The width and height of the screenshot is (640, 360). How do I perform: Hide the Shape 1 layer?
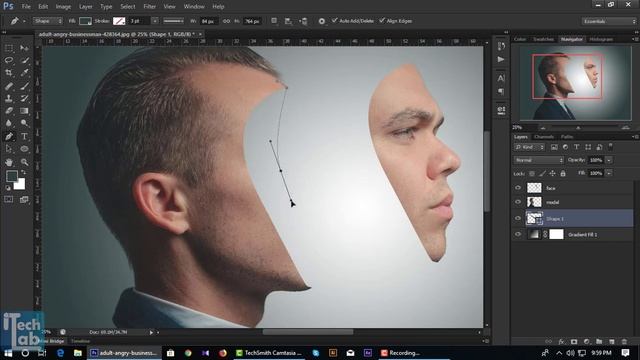(518, 218)
